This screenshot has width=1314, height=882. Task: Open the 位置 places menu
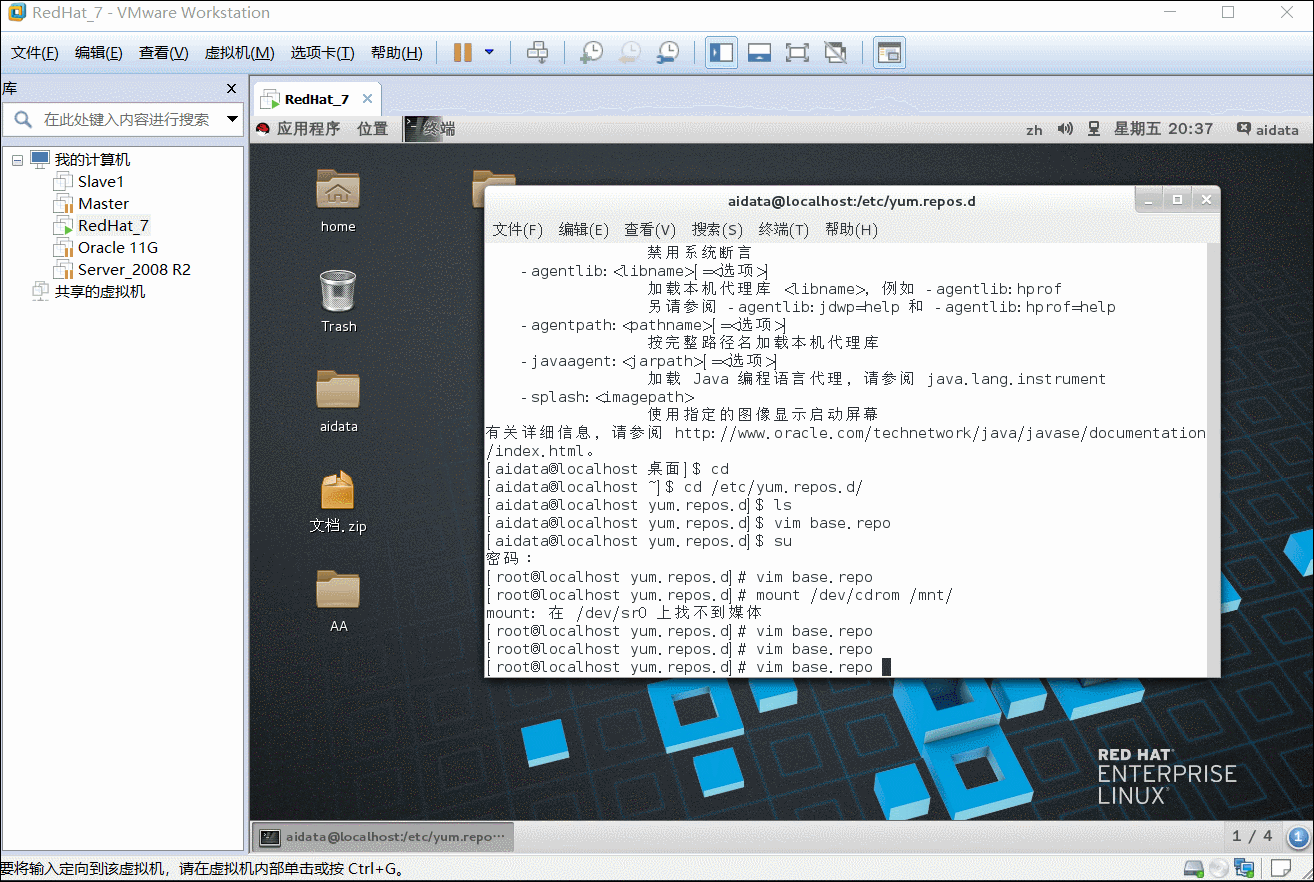pos(372,129)
